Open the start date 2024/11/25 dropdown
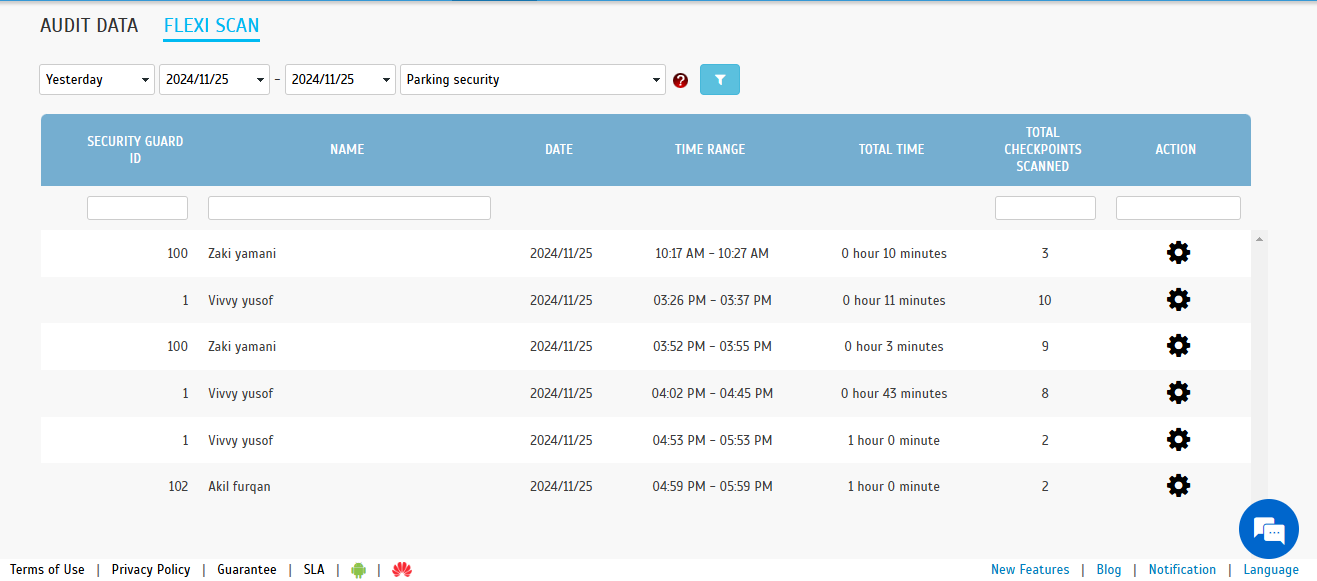 pyautogui.click(x=214, y=80)
